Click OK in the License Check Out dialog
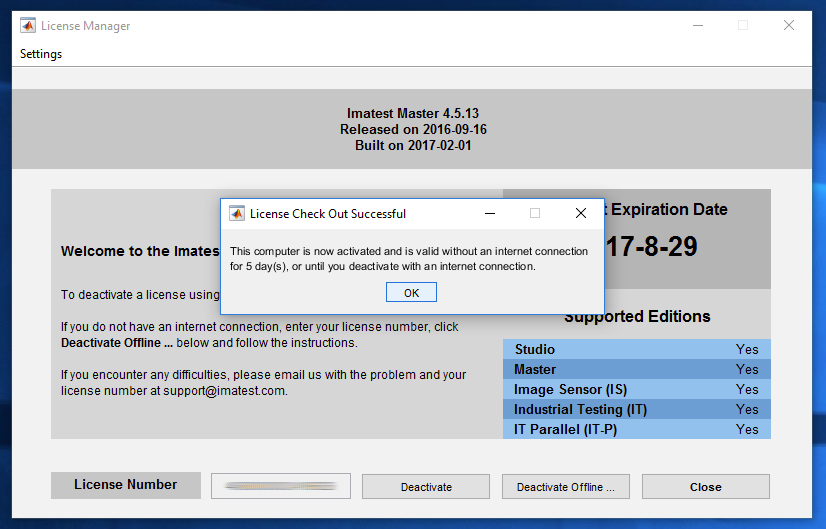 (x=411, y=292)
